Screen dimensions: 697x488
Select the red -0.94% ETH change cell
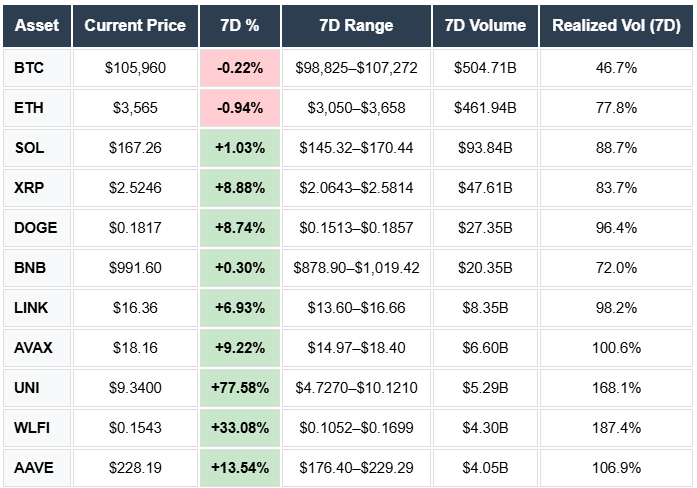(239, 108)
